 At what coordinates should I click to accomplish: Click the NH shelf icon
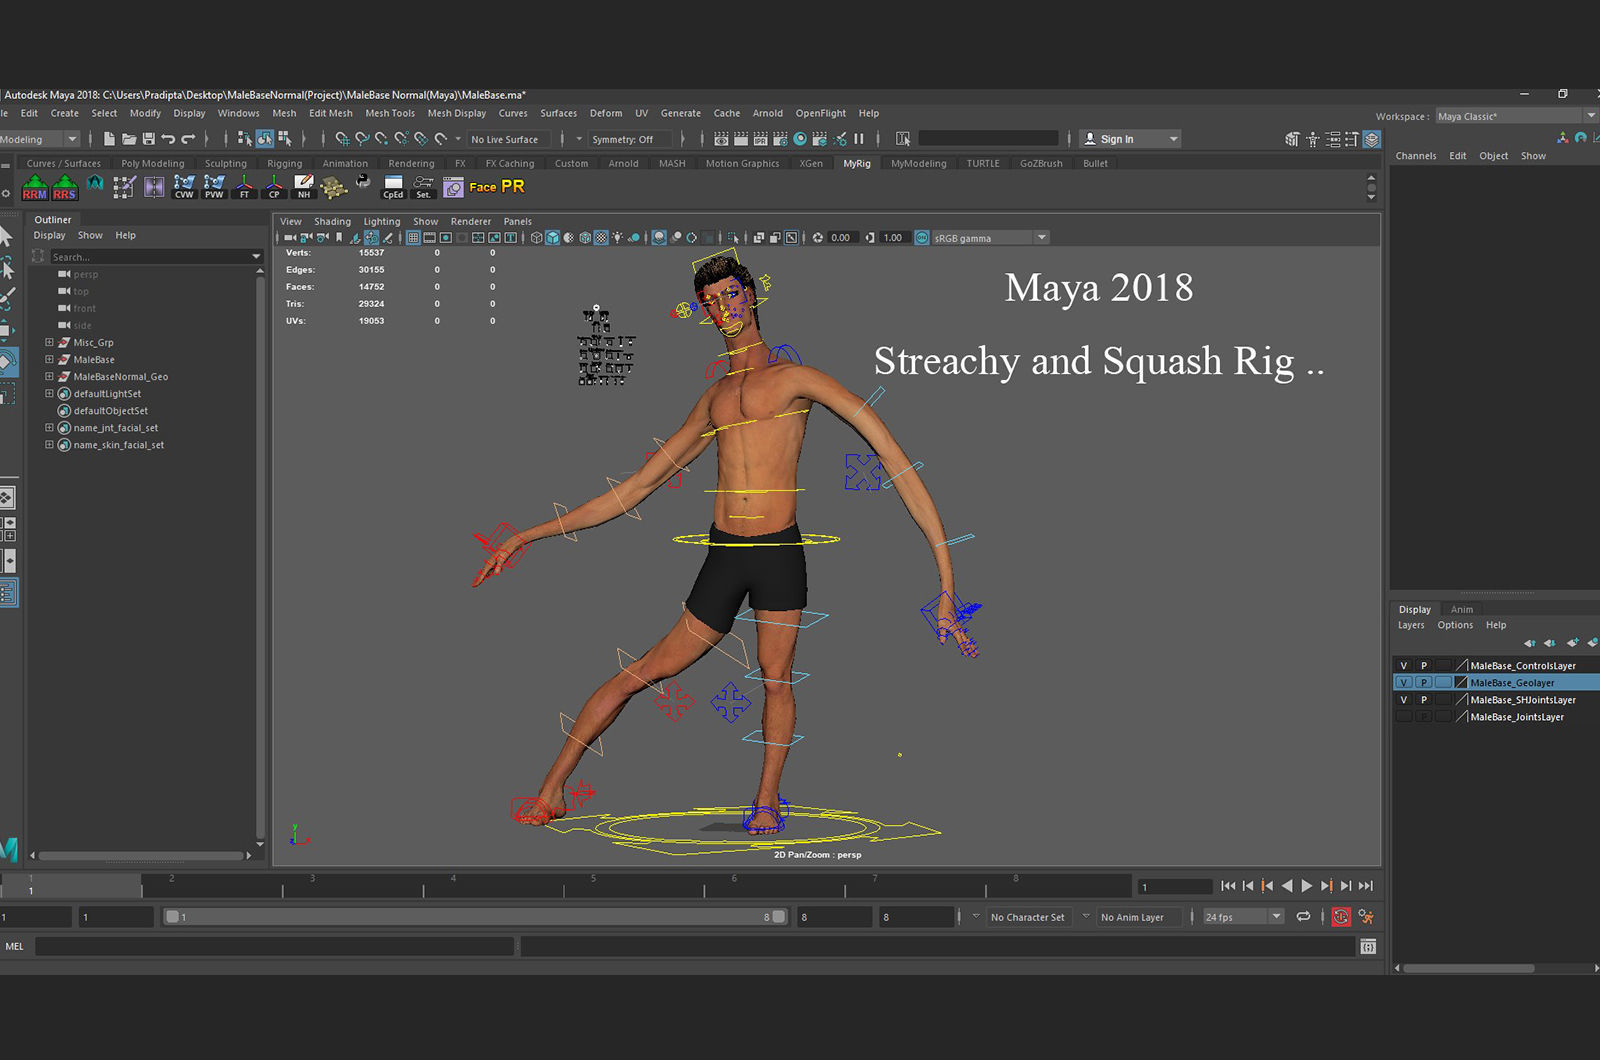coord(304,187)
